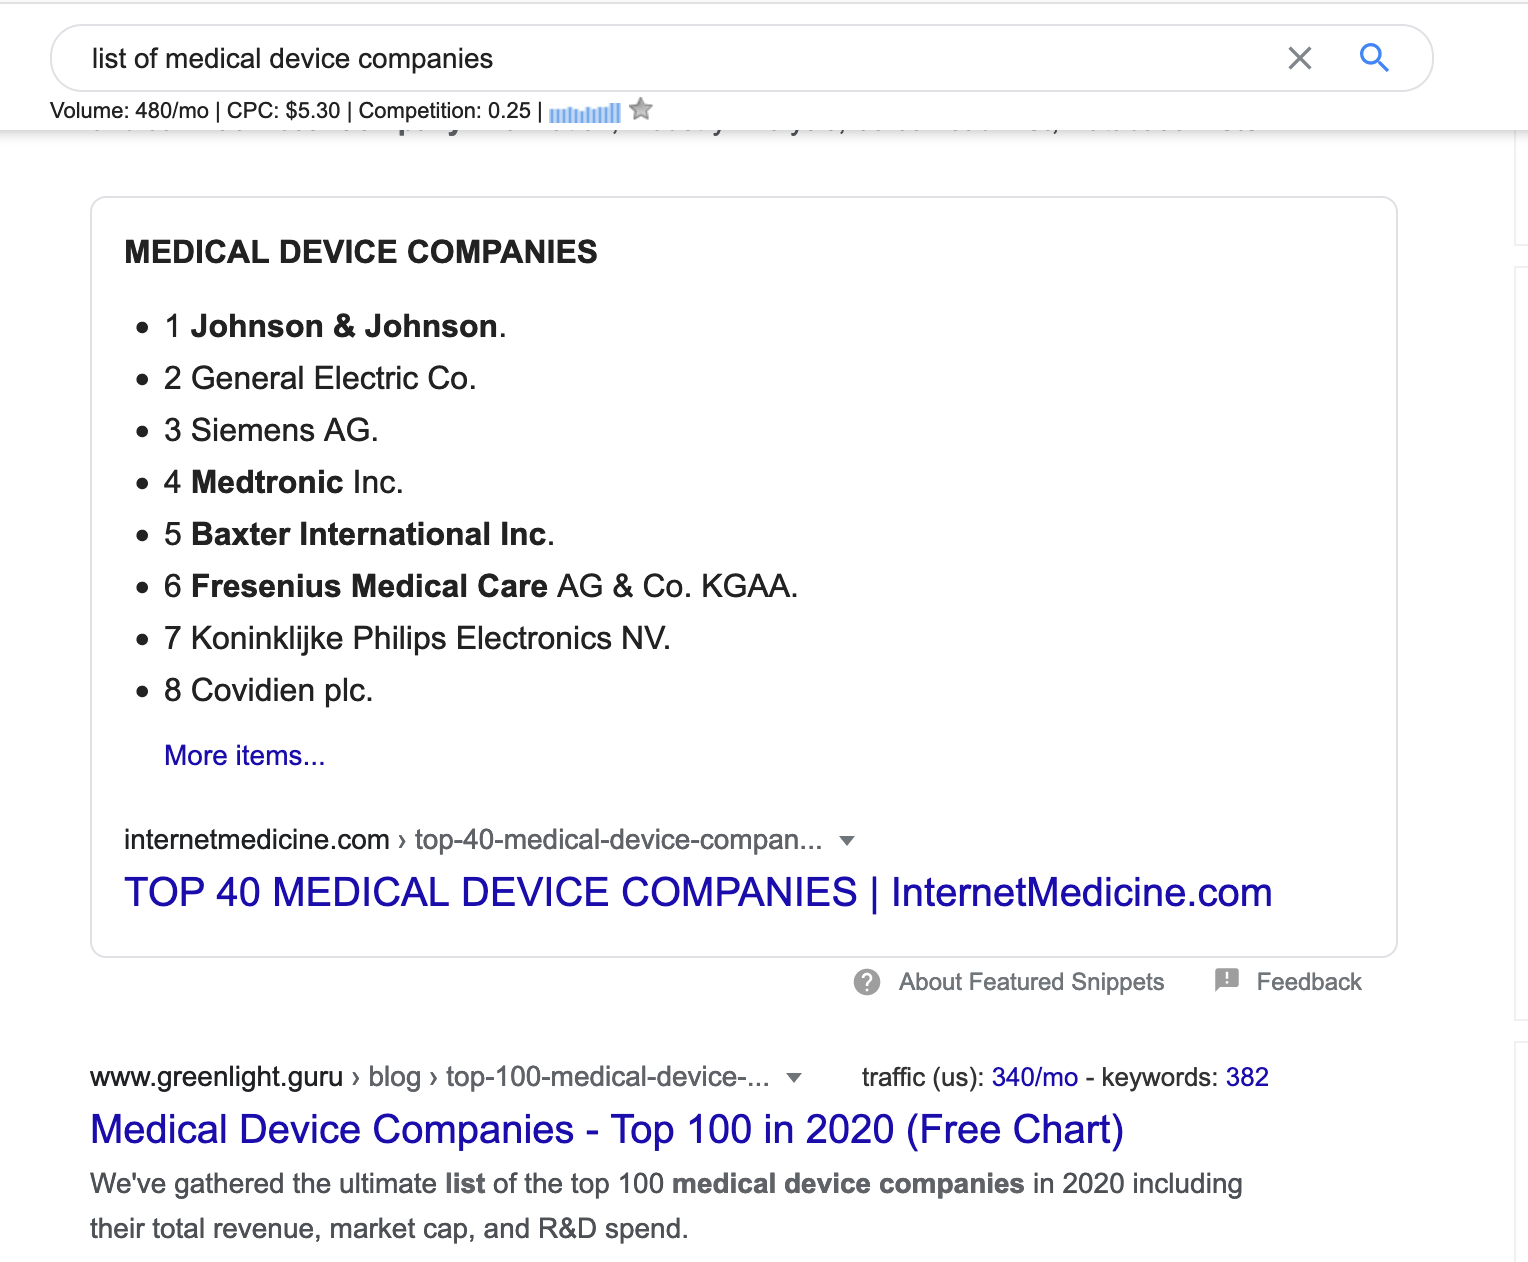The image size is (1528, 1262).
Task: Click the www.greenlight.guru breadcrumb URL
Action: (x=216, y=1077)
